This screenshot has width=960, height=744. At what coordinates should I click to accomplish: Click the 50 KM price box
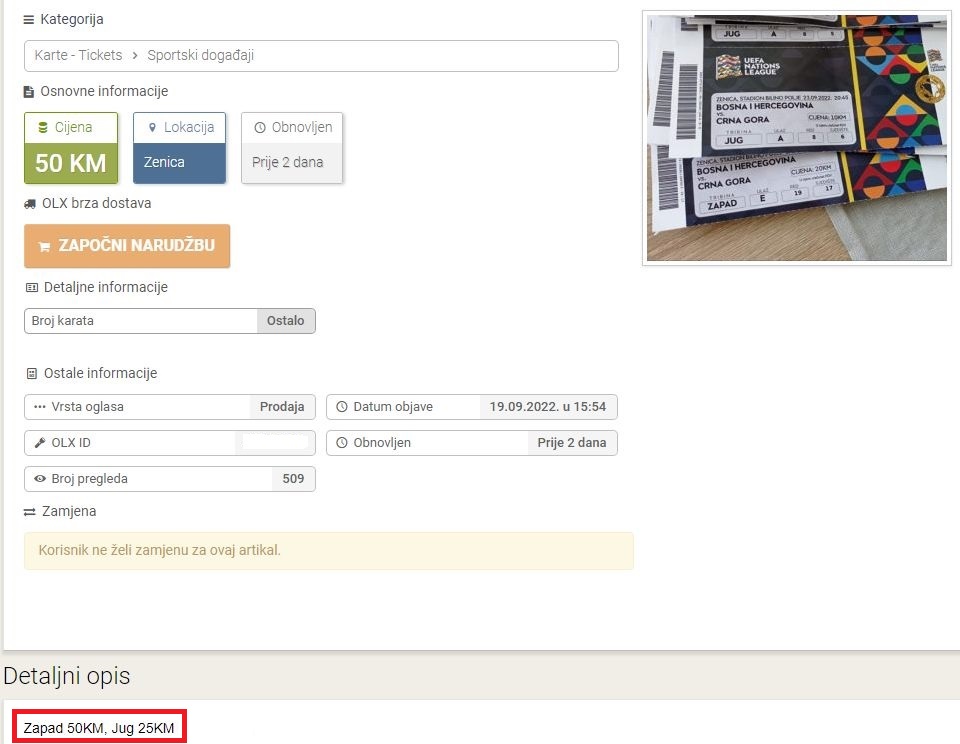(71, 163)
